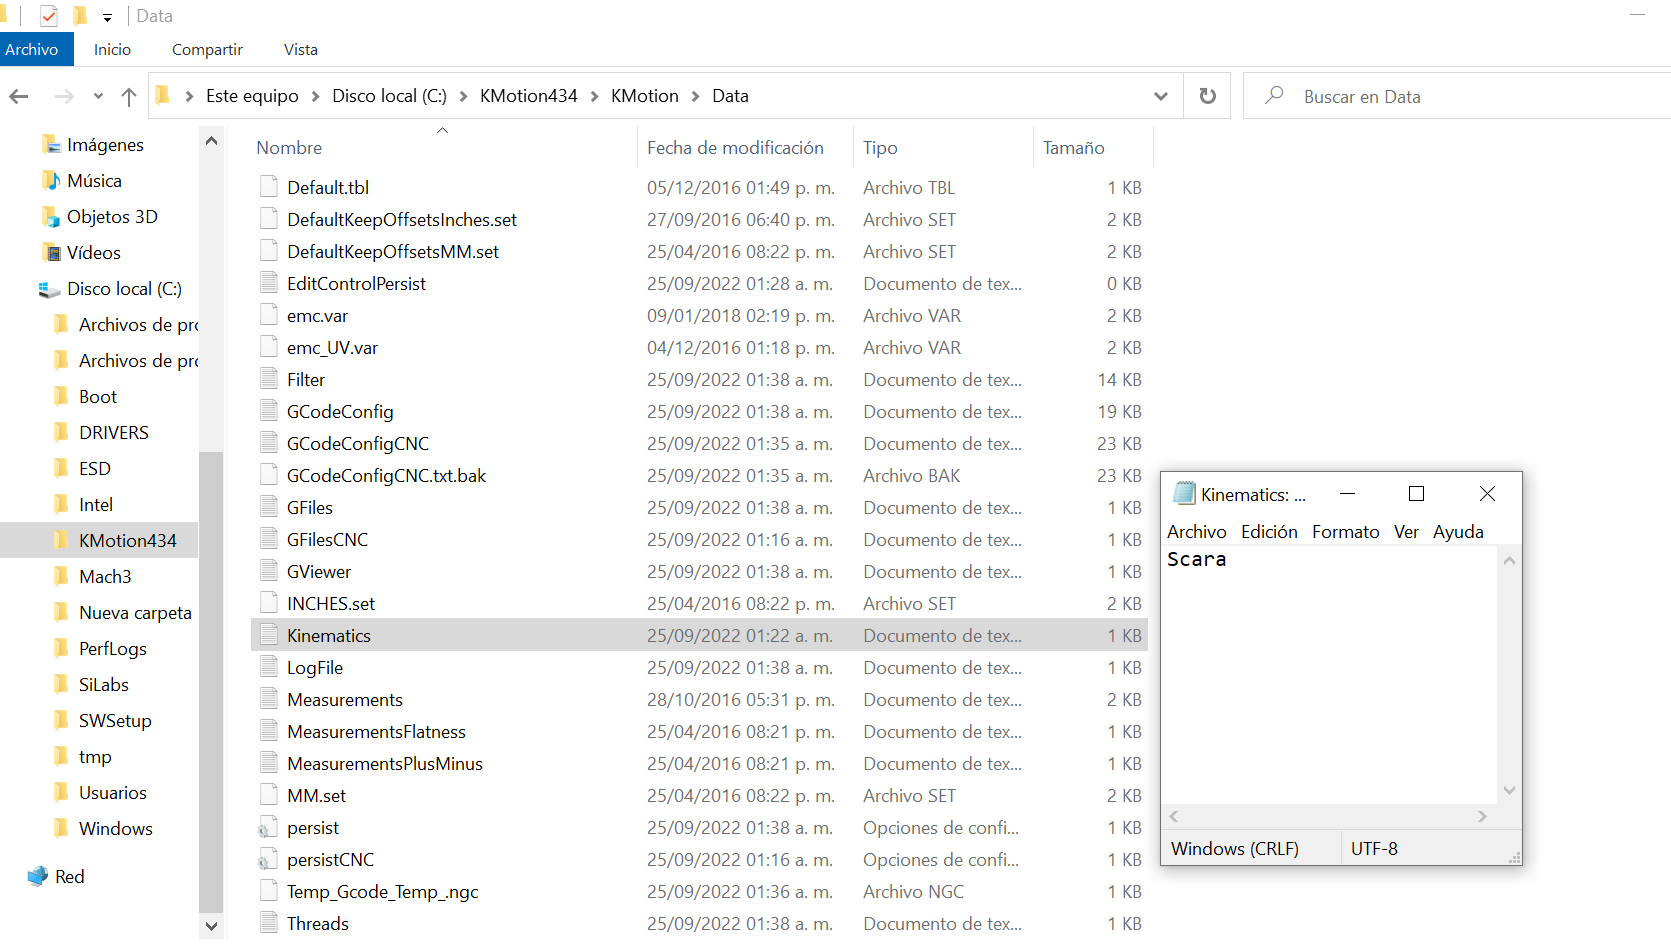Click KMotion434 in the address breadcrumb
The height and width of the screenshot is (947, 1671).
528,96
